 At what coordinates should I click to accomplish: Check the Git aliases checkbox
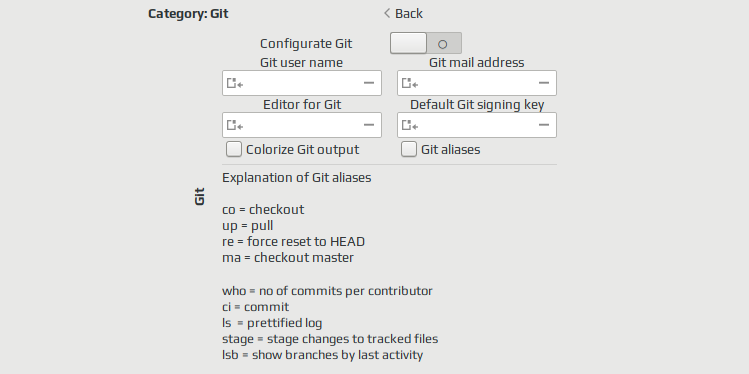408,150
